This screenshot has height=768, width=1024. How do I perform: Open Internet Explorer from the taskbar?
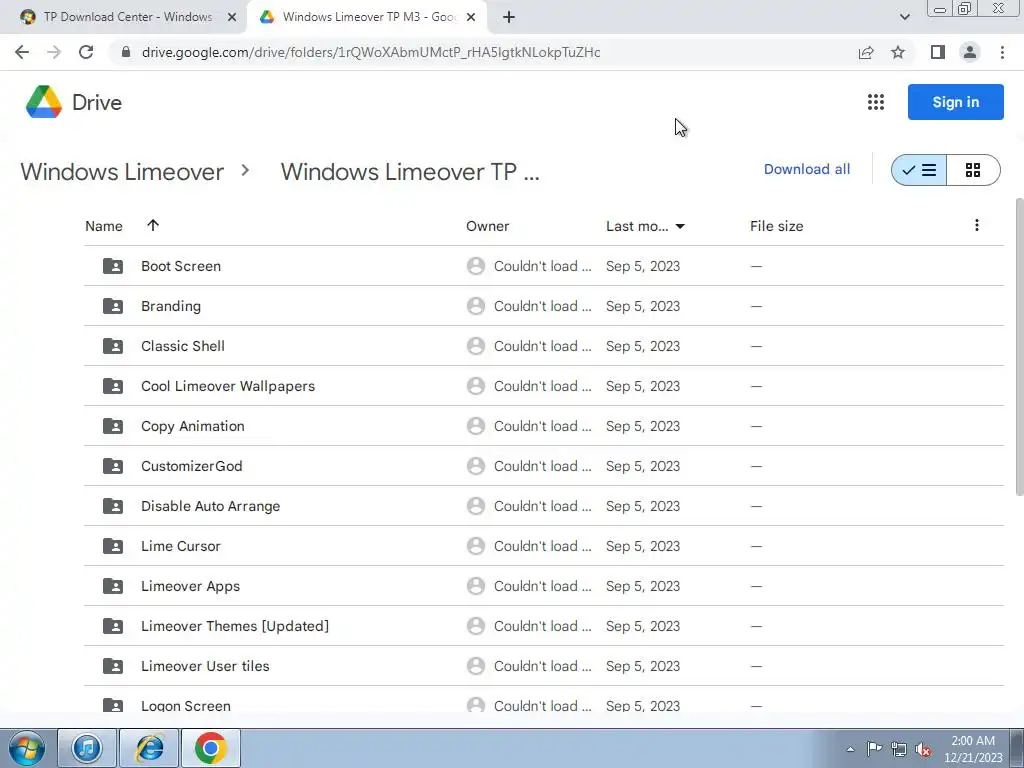pos(150,748)
